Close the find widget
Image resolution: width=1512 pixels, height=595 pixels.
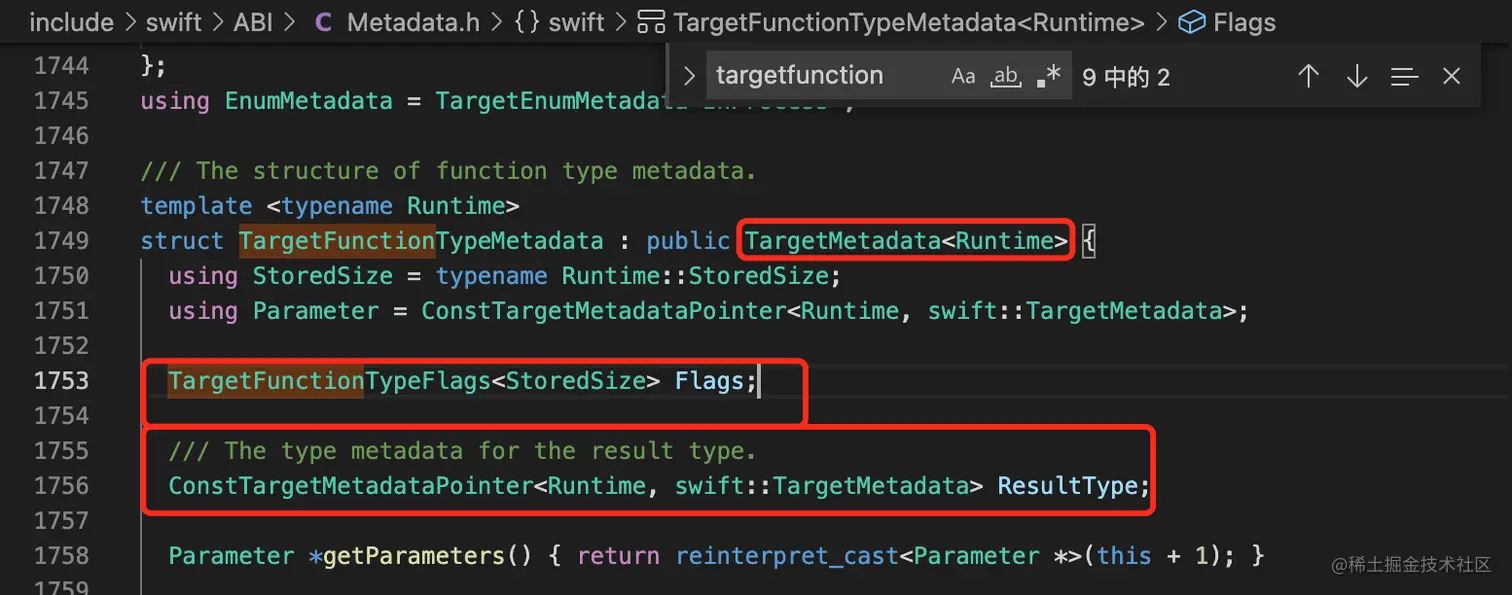(x=1452, y=76)
